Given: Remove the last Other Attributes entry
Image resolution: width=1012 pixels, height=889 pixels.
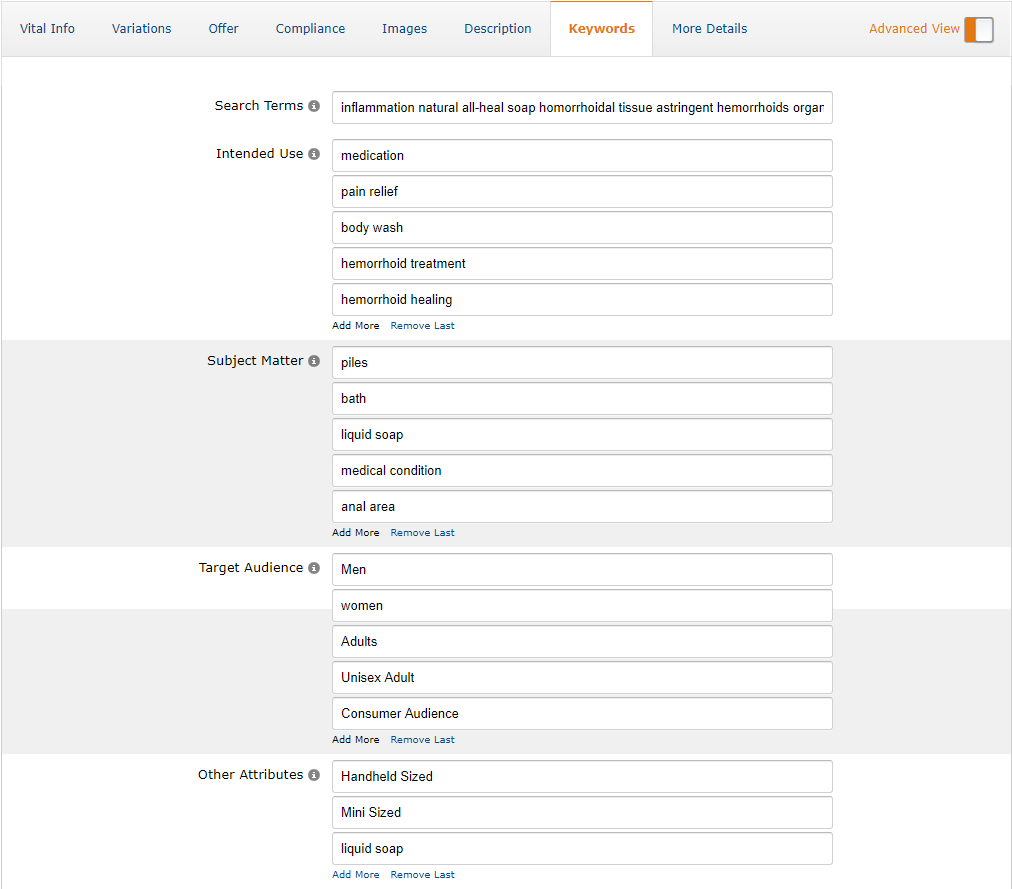Looking at the screenshot, I should coord(422,874).
